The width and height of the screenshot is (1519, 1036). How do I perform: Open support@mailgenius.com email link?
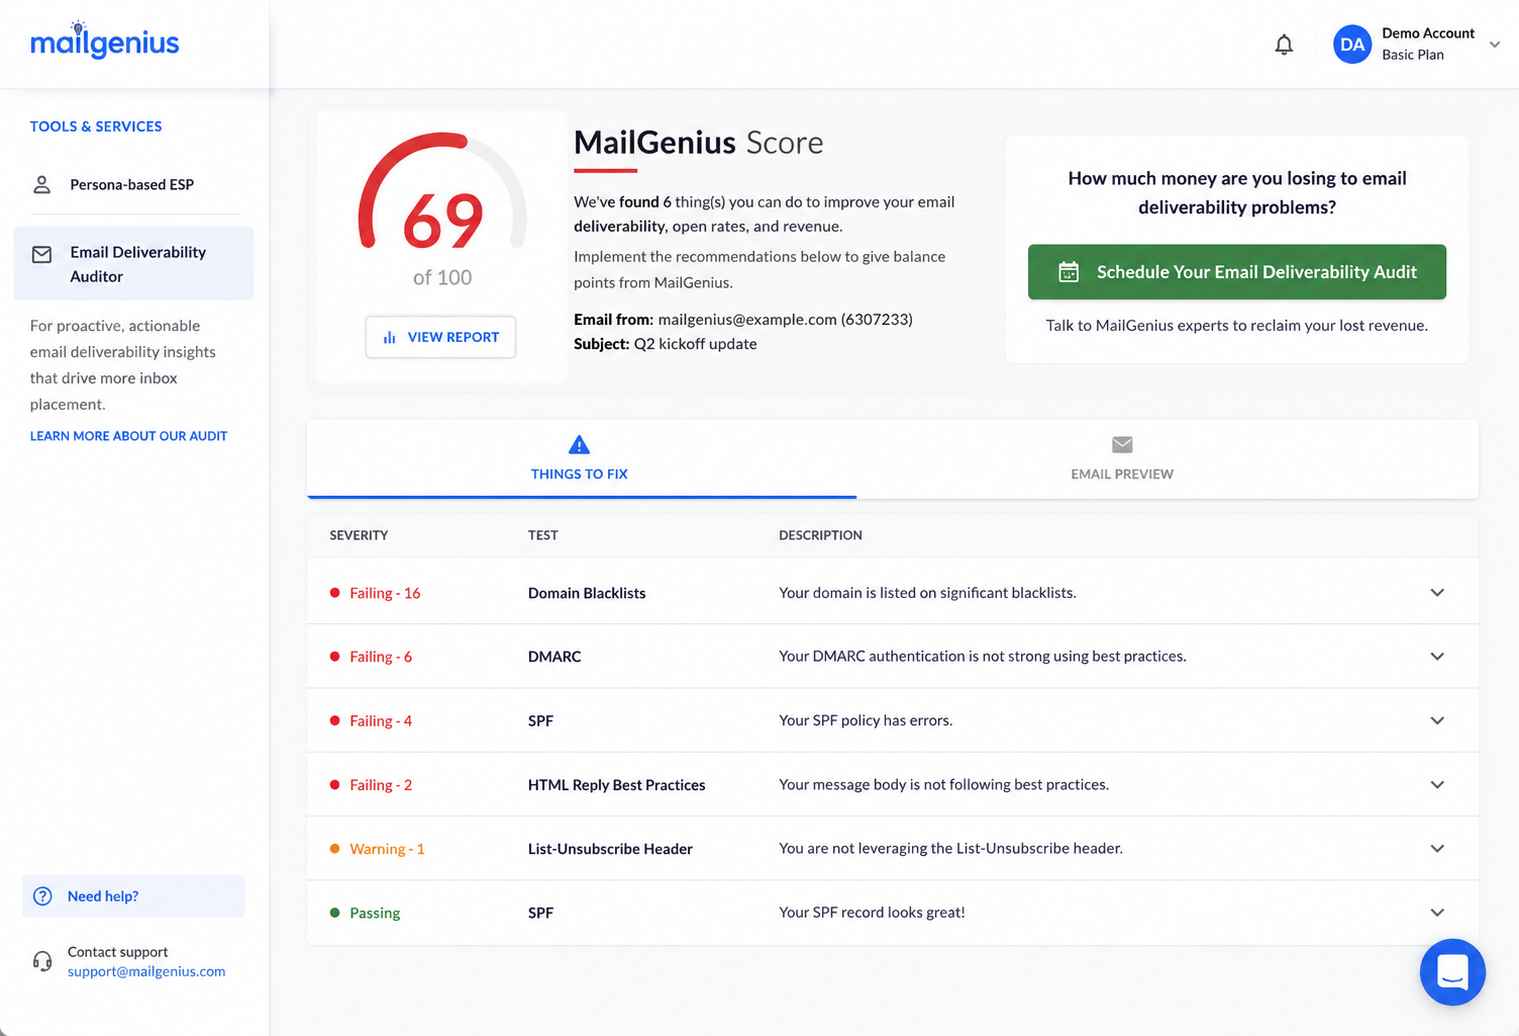pos(146,971)
